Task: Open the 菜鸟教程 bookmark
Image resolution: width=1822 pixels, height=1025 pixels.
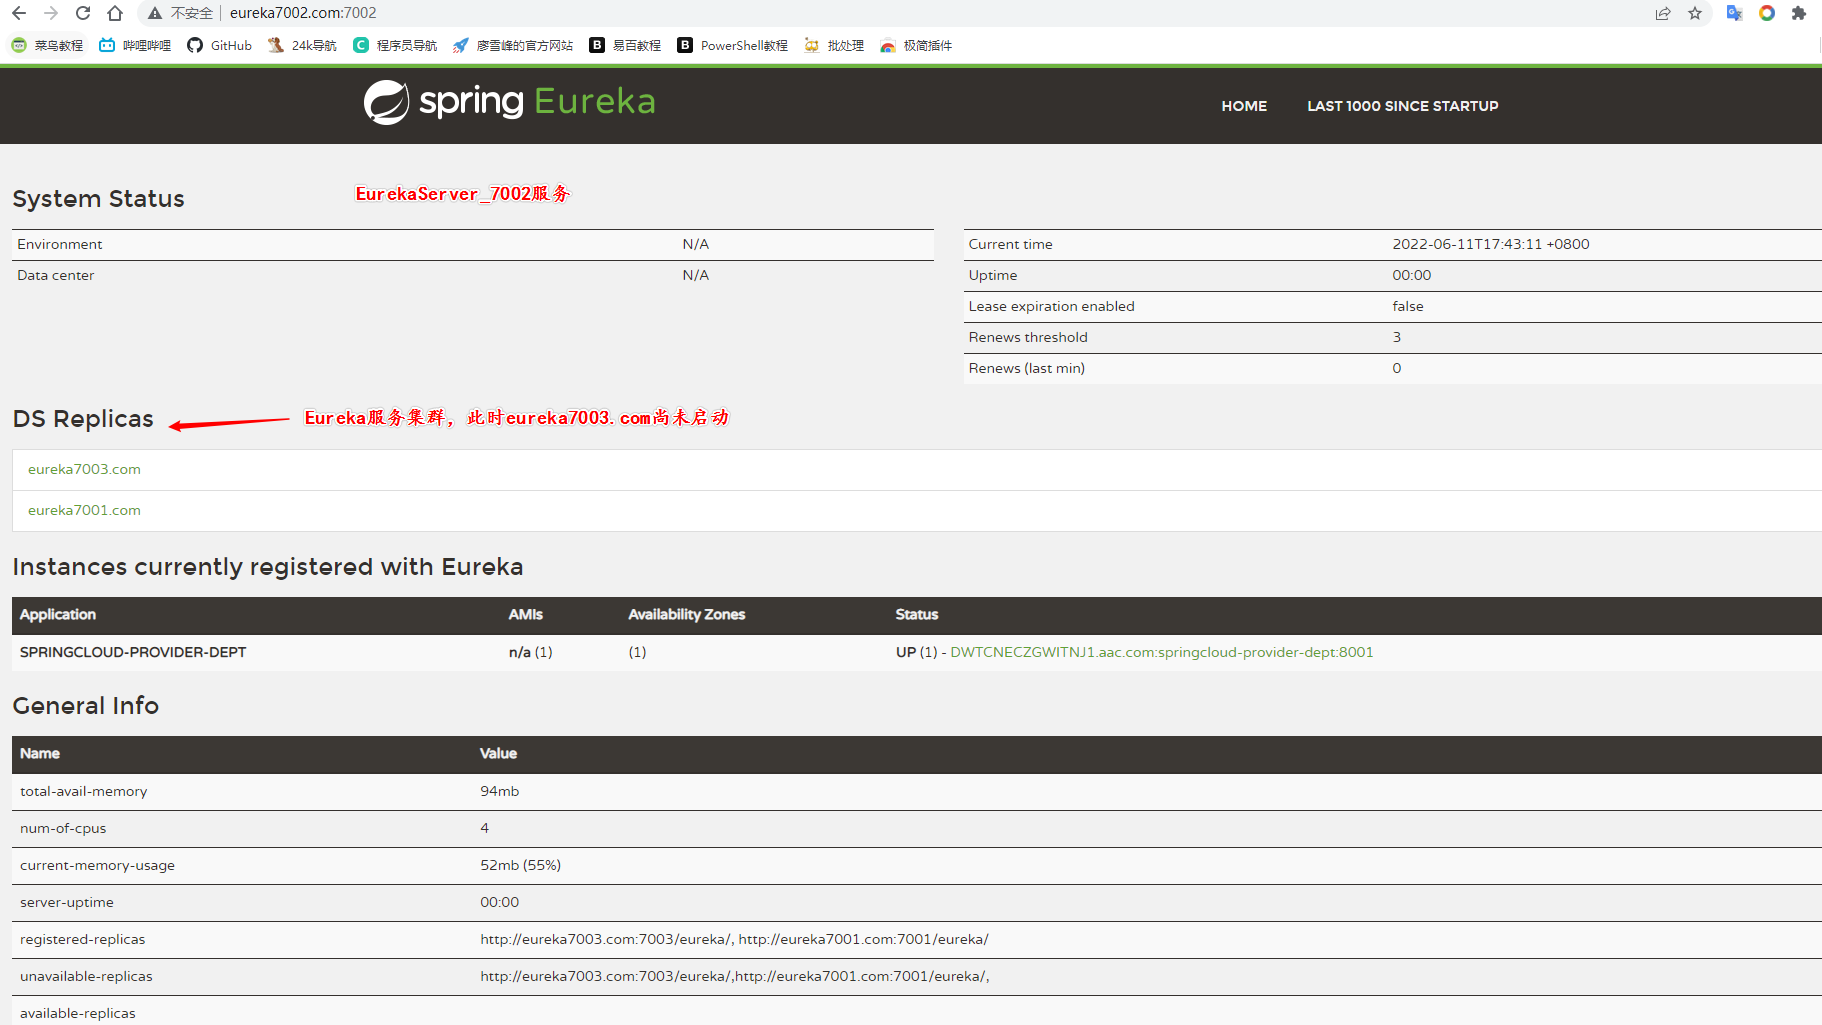Action: point(47,45)
